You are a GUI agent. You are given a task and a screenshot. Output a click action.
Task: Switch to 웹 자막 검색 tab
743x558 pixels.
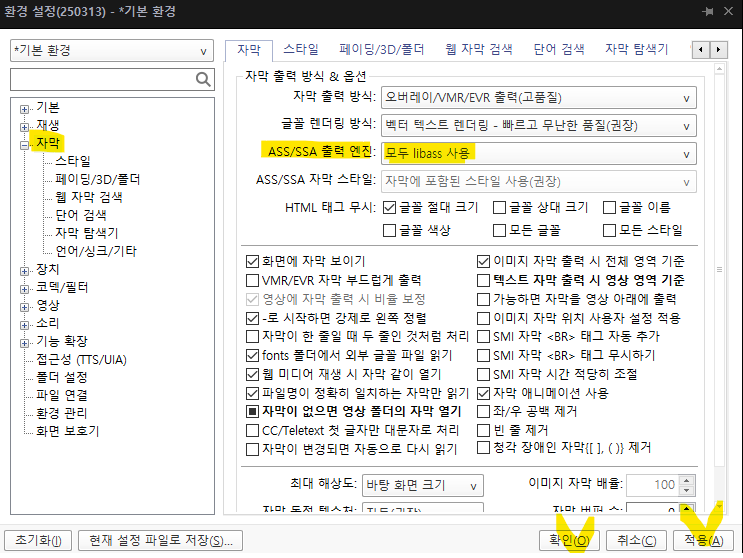479,49
